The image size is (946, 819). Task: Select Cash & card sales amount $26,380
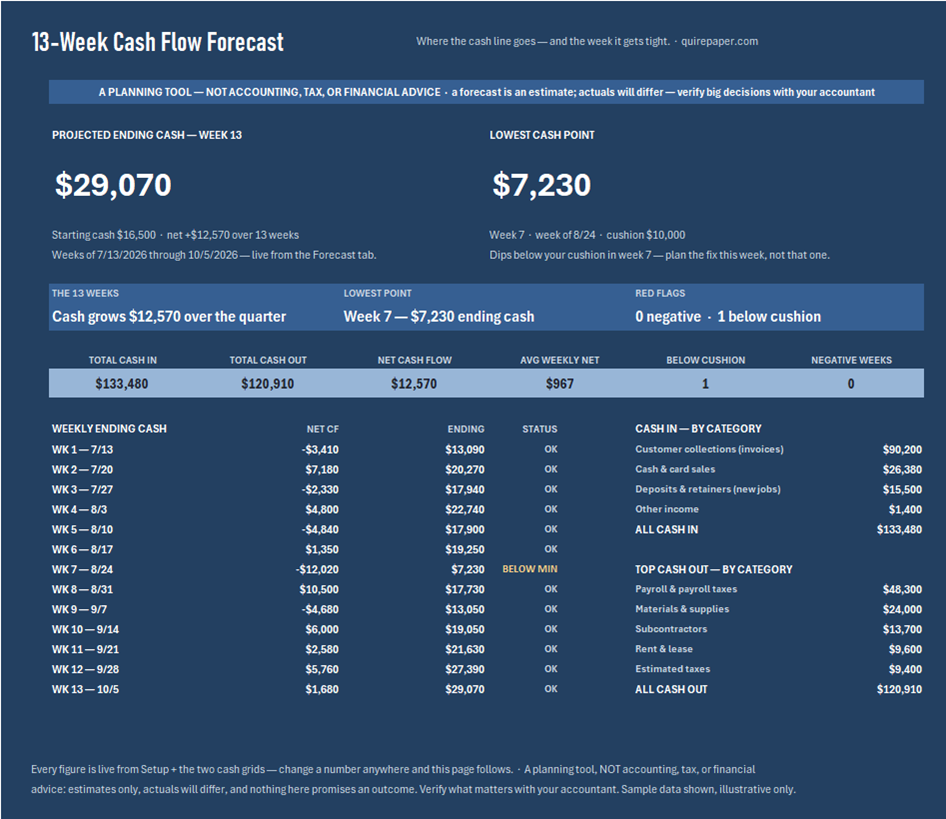tap(902, 470)
